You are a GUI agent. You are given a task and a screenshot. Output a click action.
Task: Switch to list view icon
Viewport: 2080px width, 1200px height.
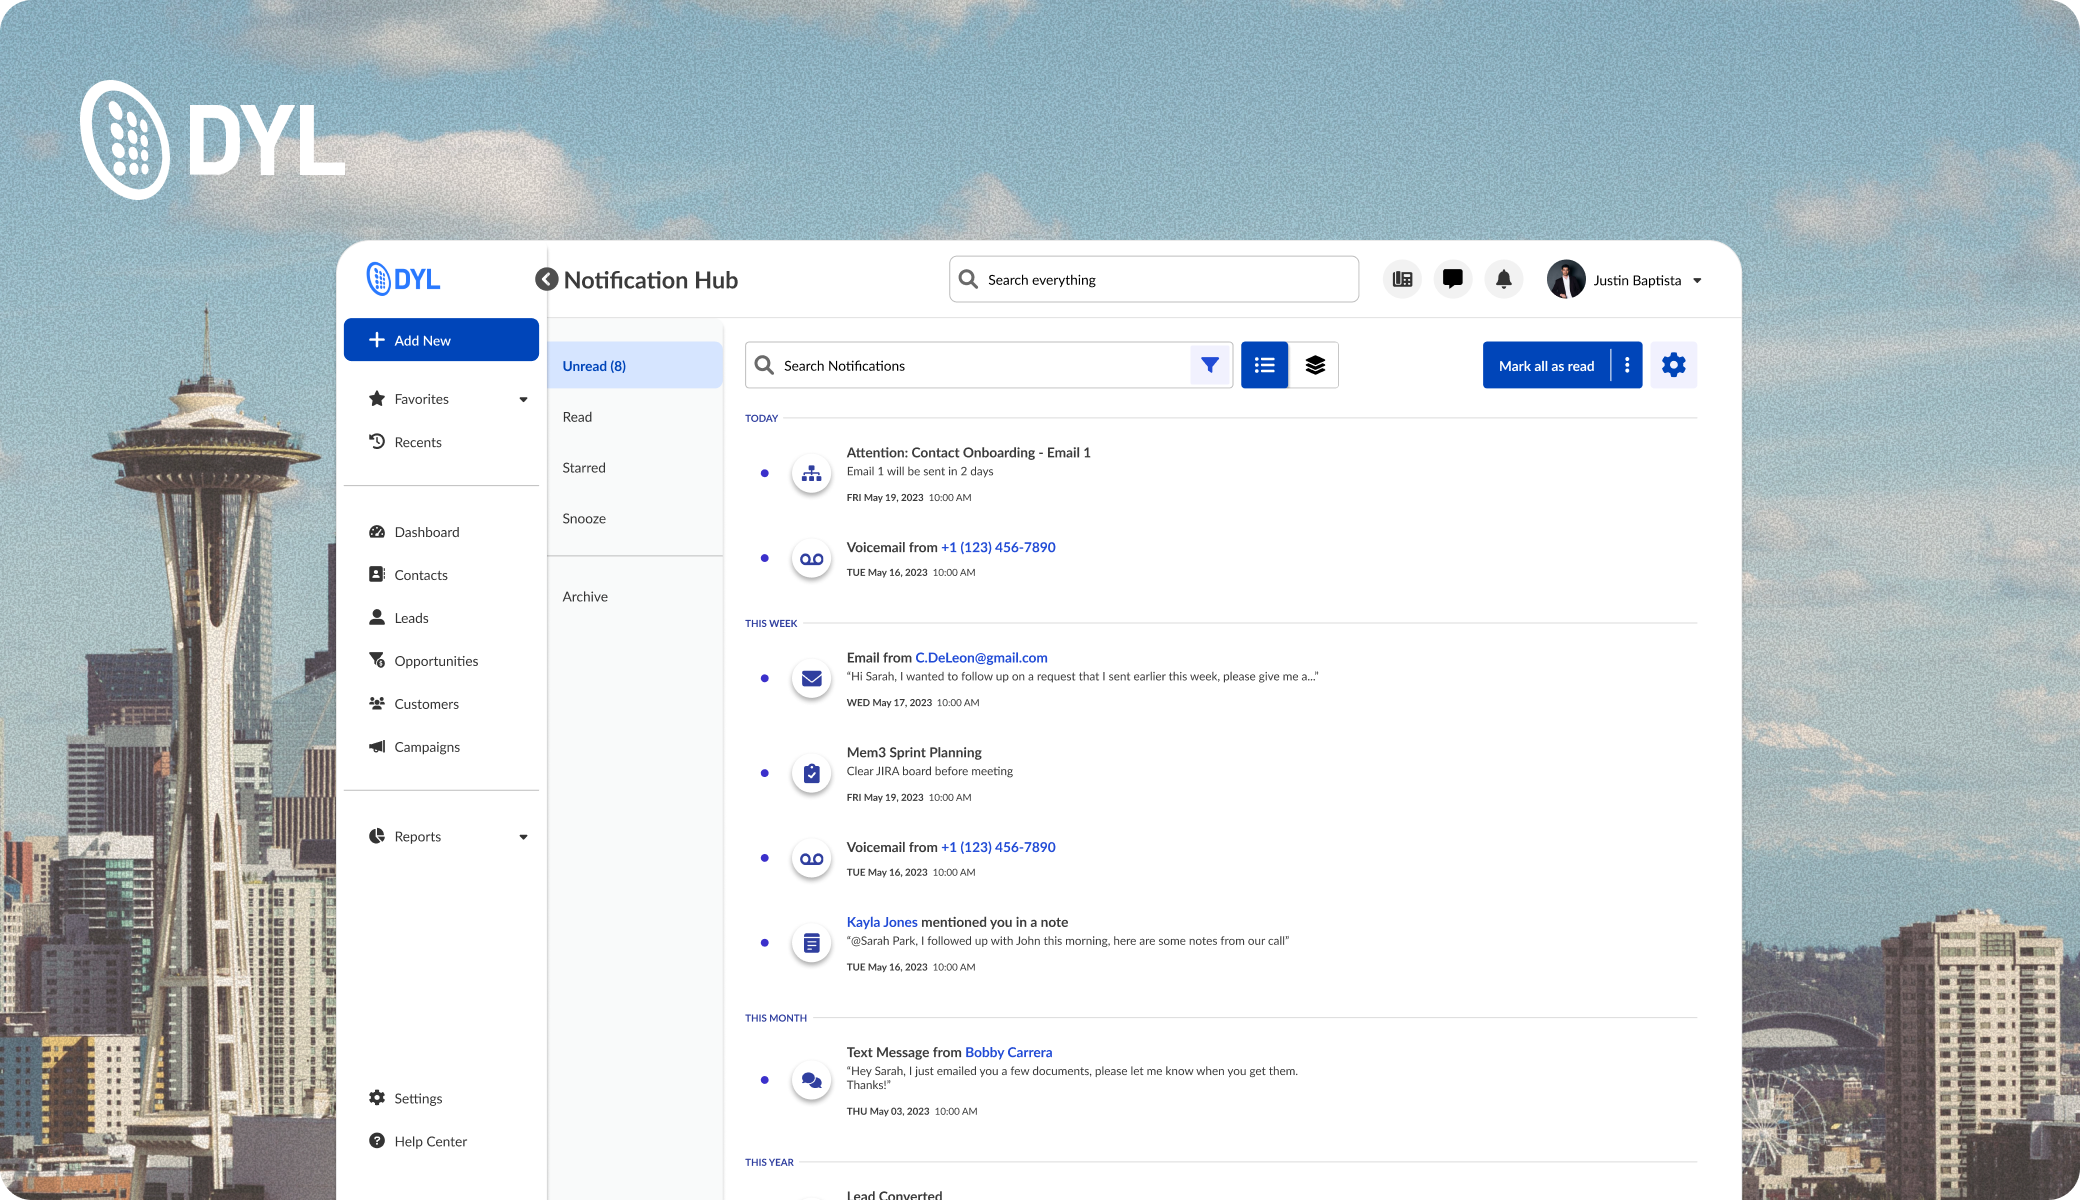pos(1264,365)
